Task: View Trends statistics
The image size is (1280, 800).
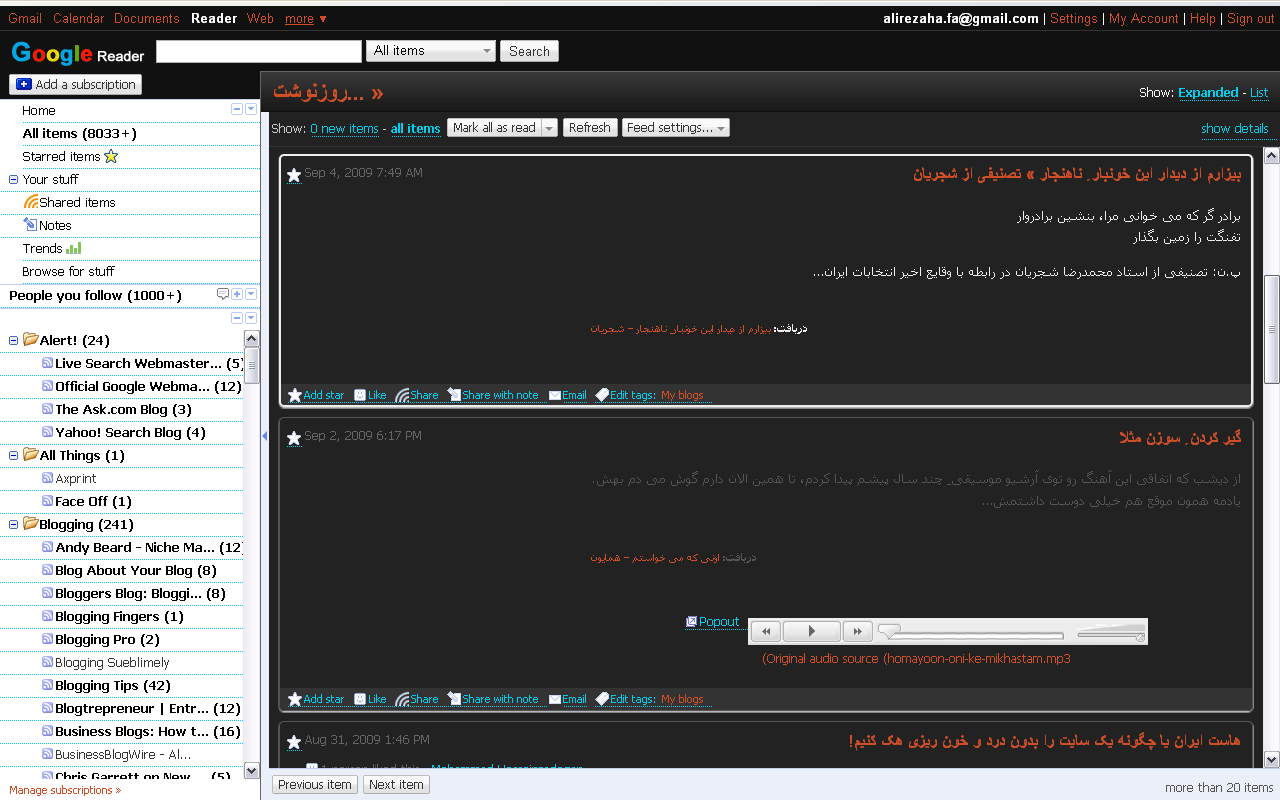Action: 52,248
